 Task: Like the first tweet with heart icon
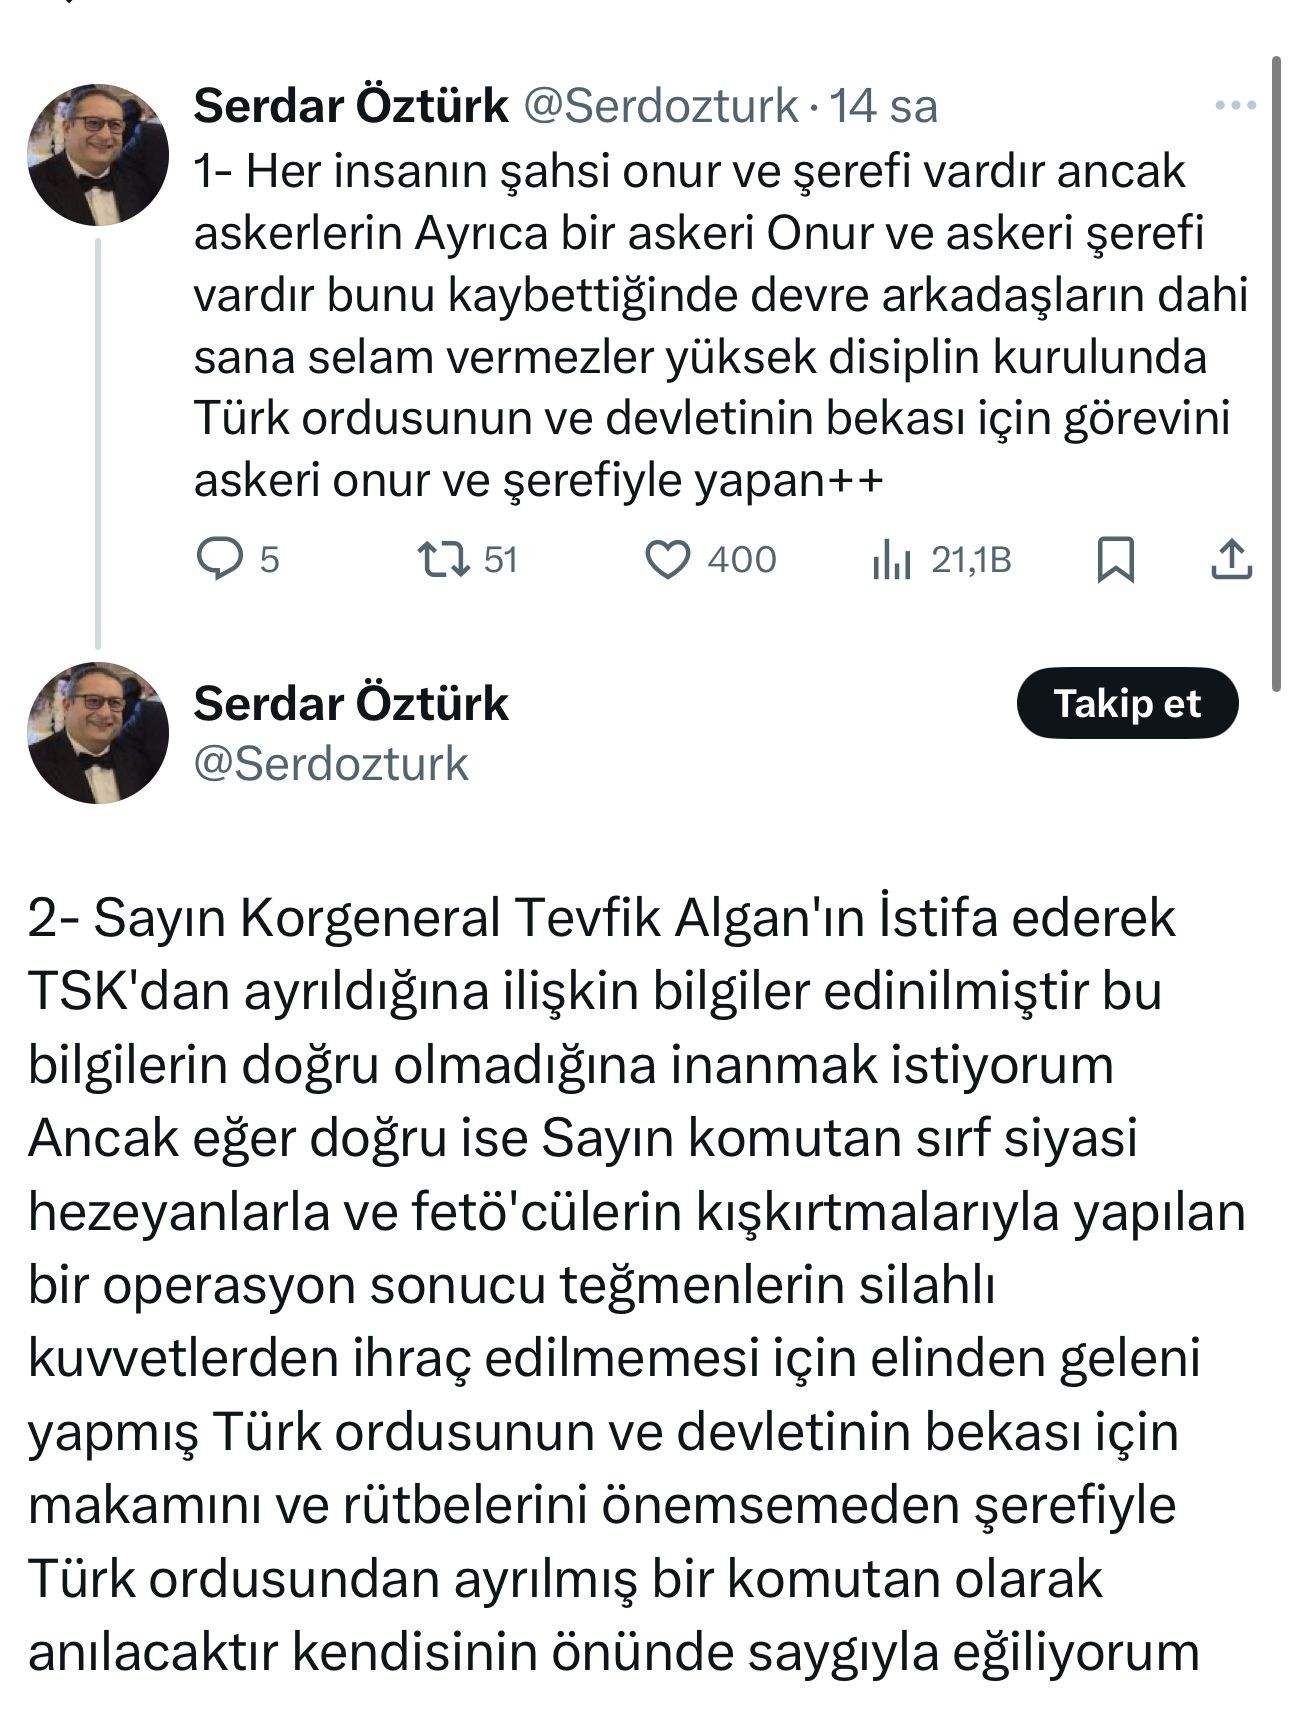pos(667,559)
